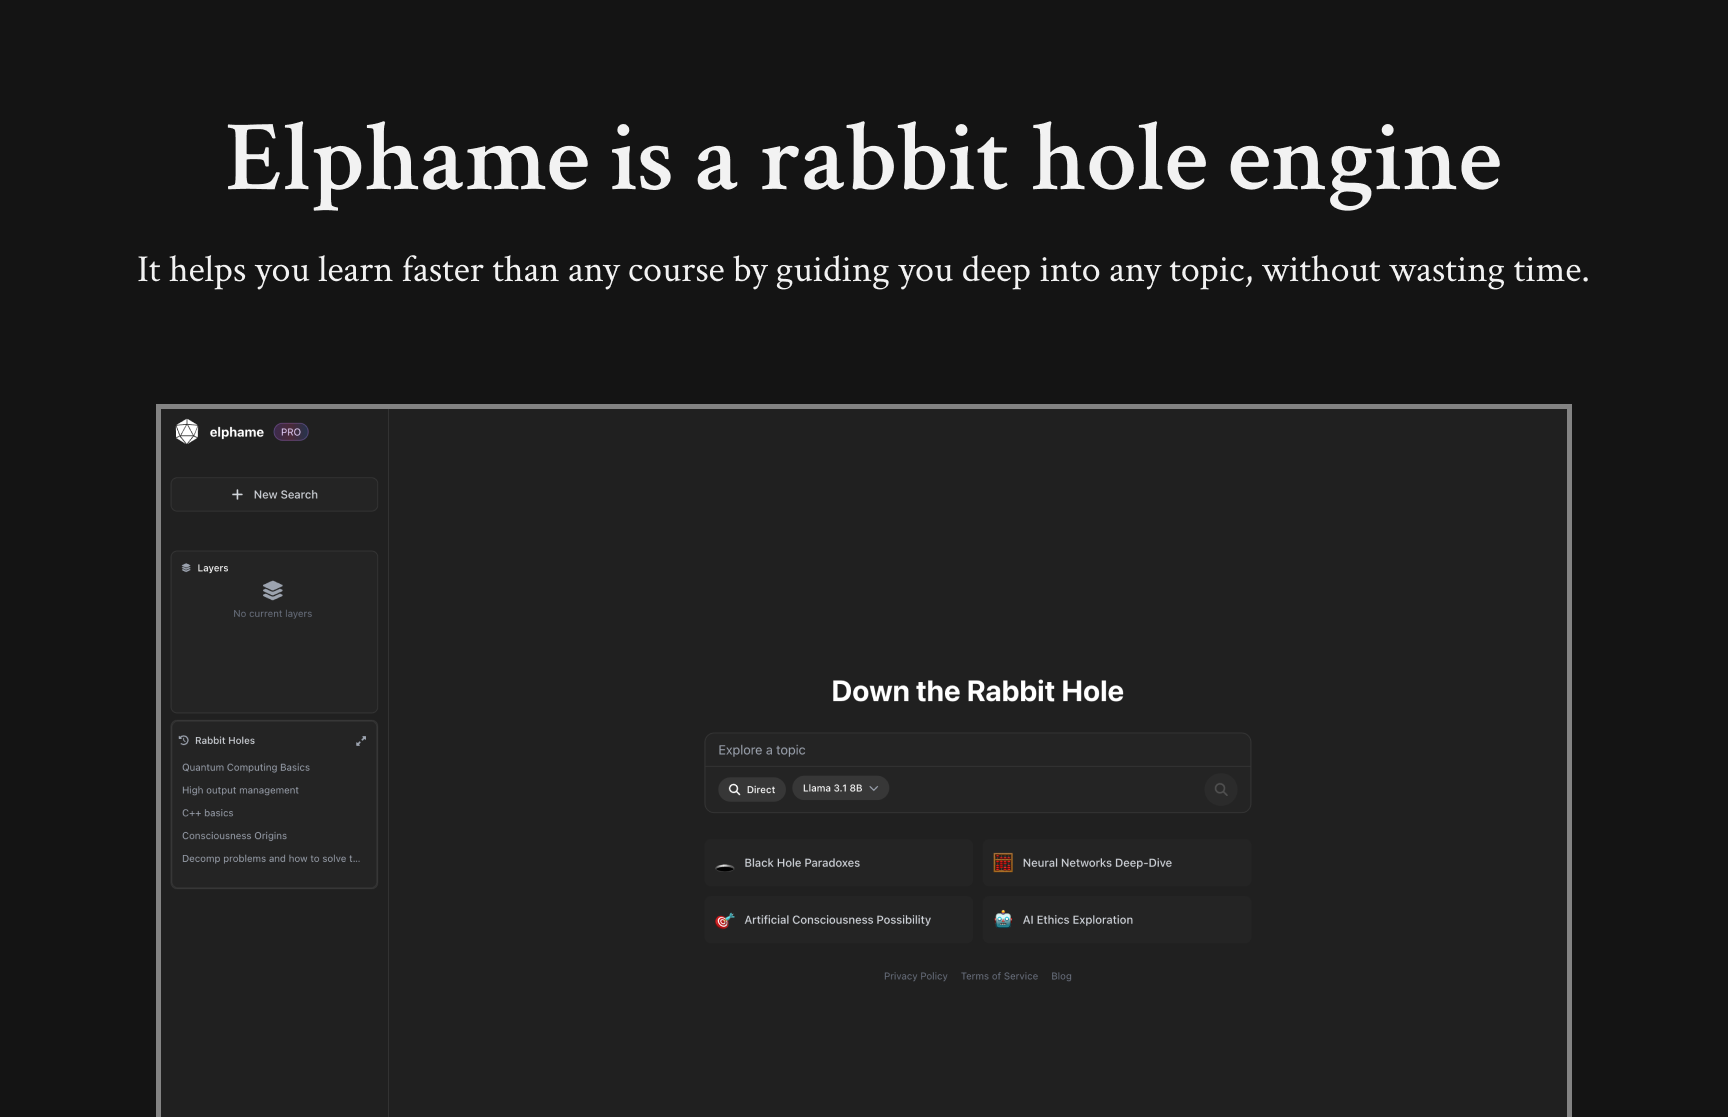
Task: Open the Blog link
Action: click(1061, 976)
